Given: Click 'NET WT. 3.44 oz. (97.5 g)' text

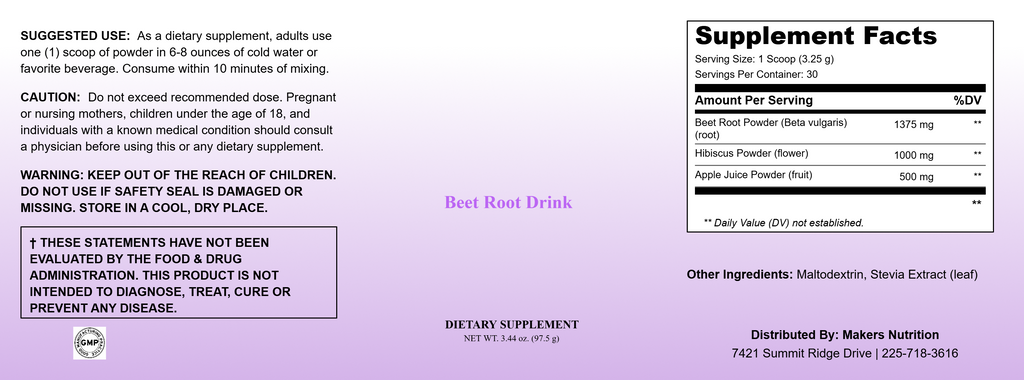Looking at the screenshot, I should pyautogui.click(x=512, y=338).
